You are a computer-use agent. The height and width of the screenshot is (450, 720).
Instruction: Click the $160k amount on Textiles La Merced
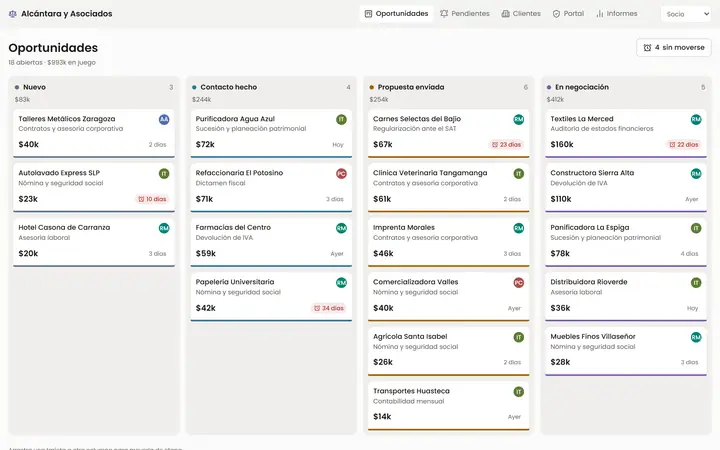point(562,144)
